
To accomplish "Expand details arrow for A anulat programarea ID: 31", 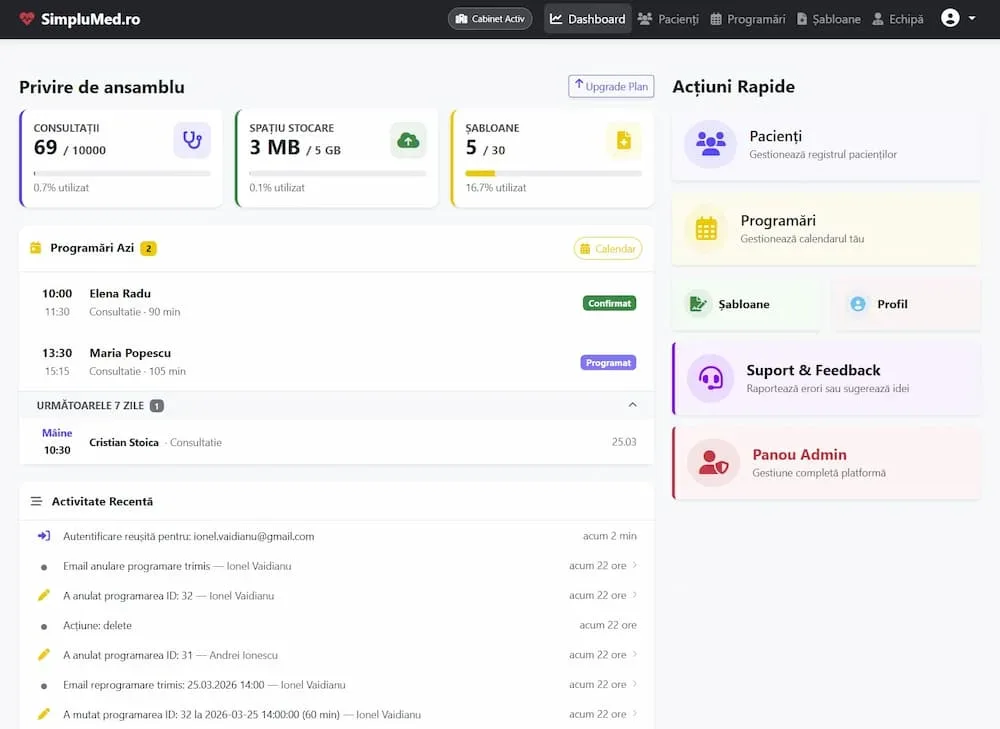I will (635, 654).
